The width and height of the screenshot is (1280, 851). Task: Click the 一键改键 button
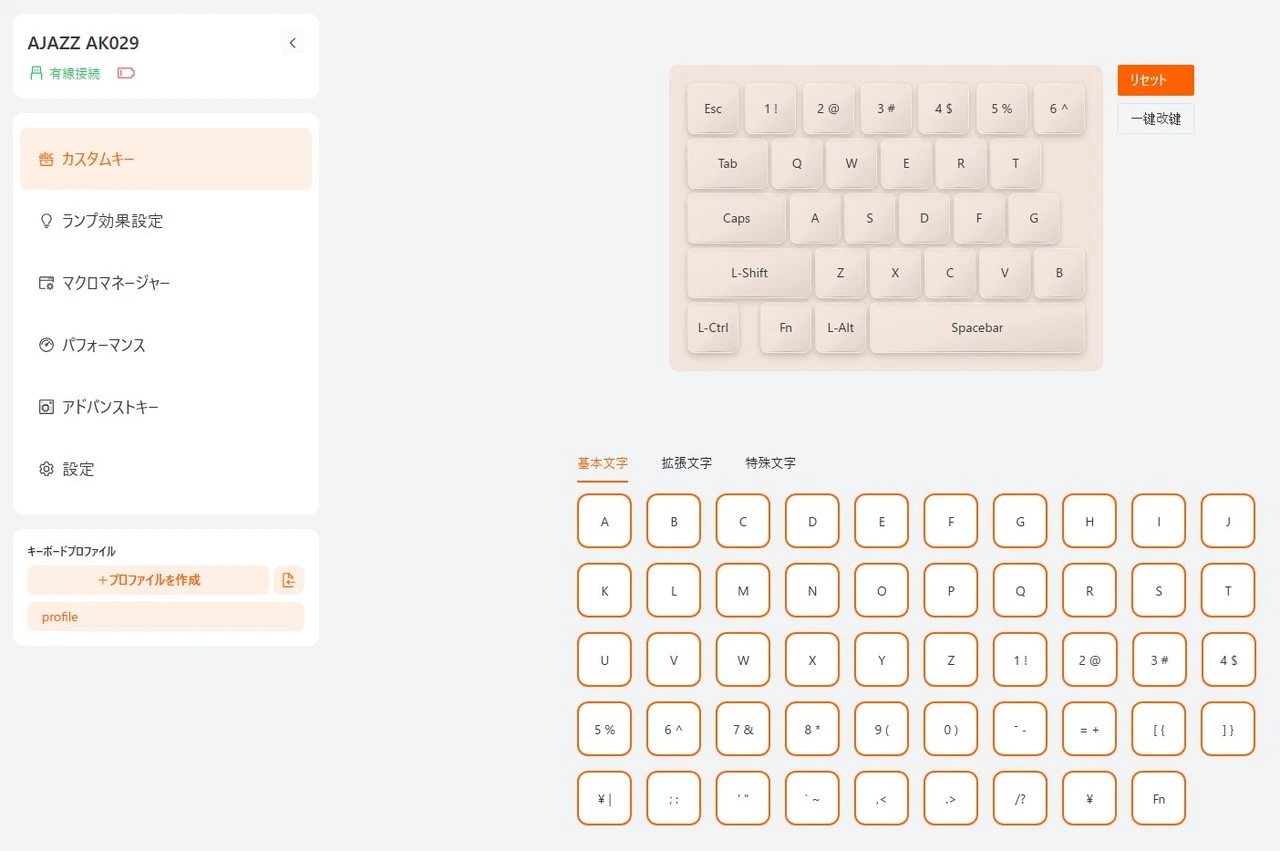click(1155, 119)
